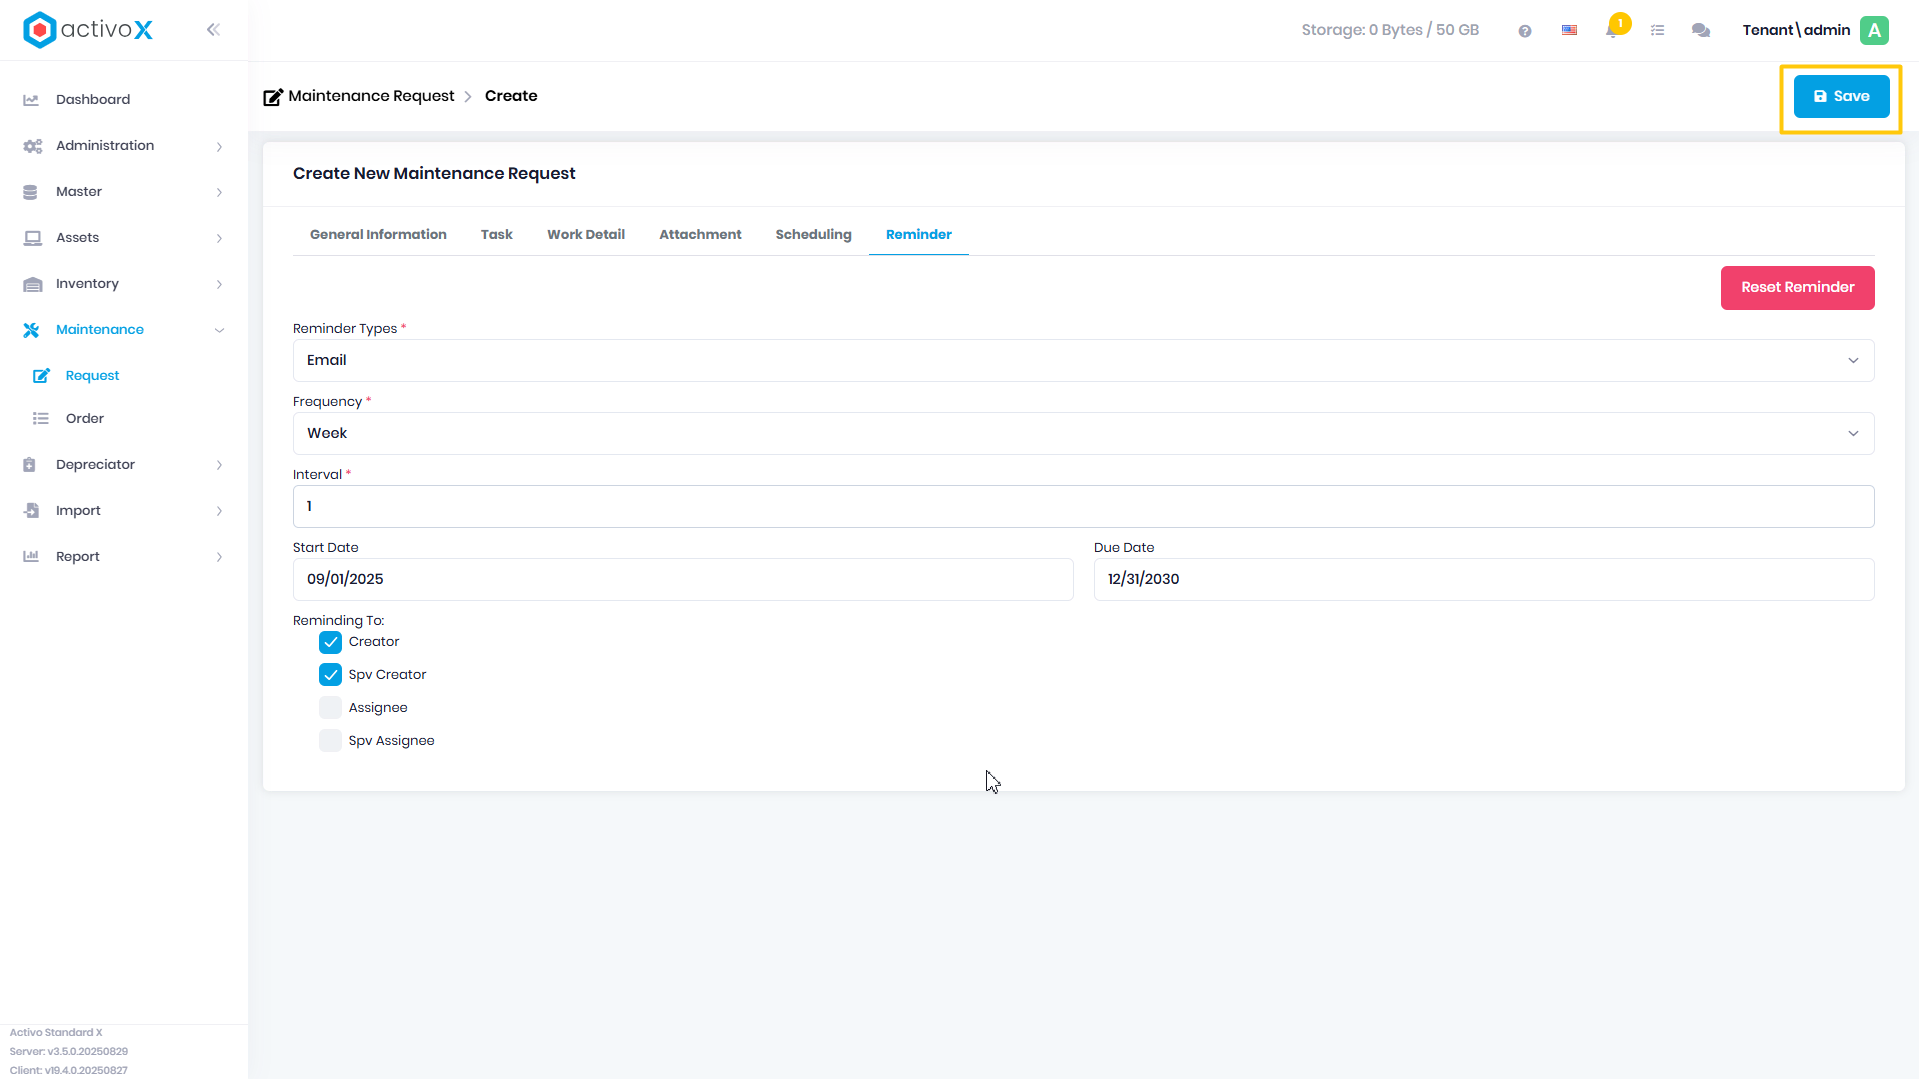
Task: Switch to the Scheduling tab
Action: (x=813, y=235)
